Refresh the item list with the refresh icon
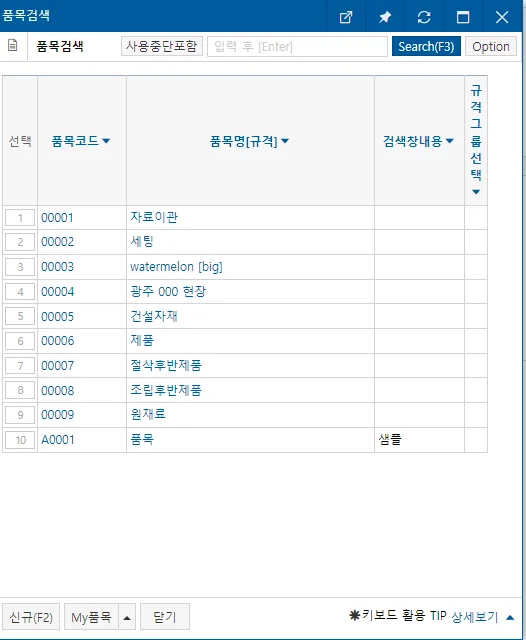The image size is (526, 640). pos(424,17)
